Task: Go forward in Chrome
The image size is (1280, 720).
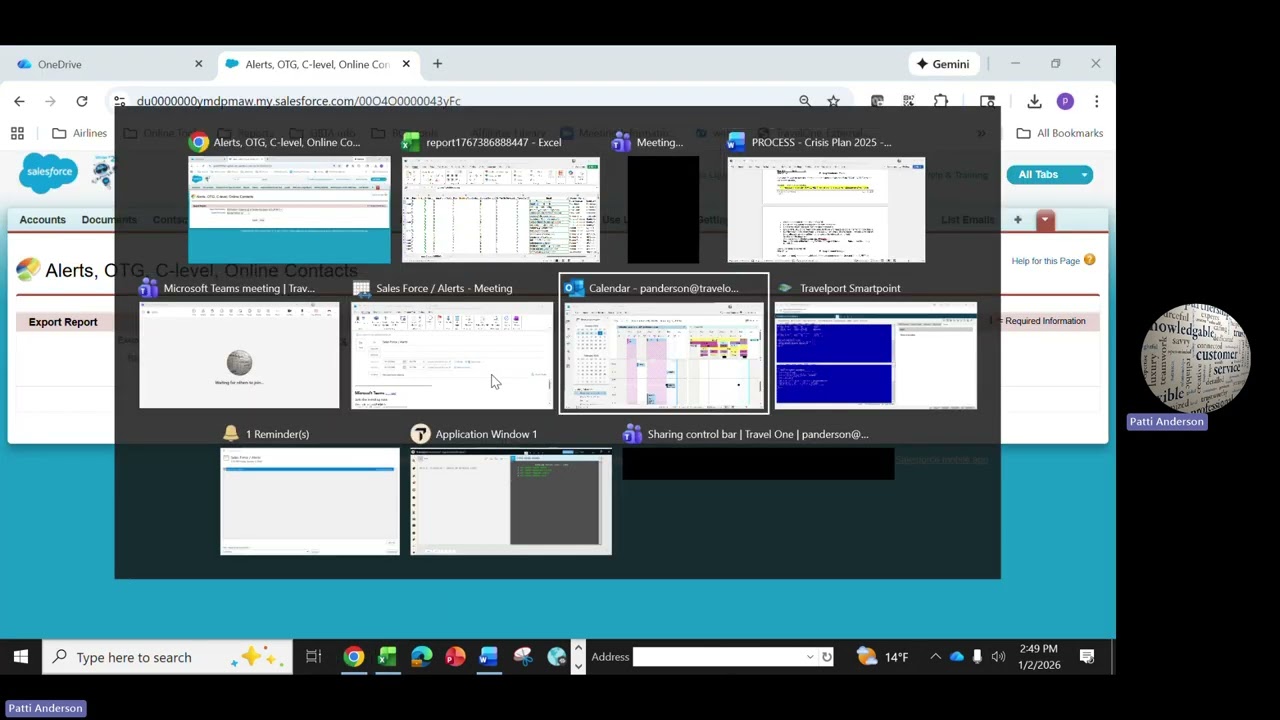Action: pos(50,101)
